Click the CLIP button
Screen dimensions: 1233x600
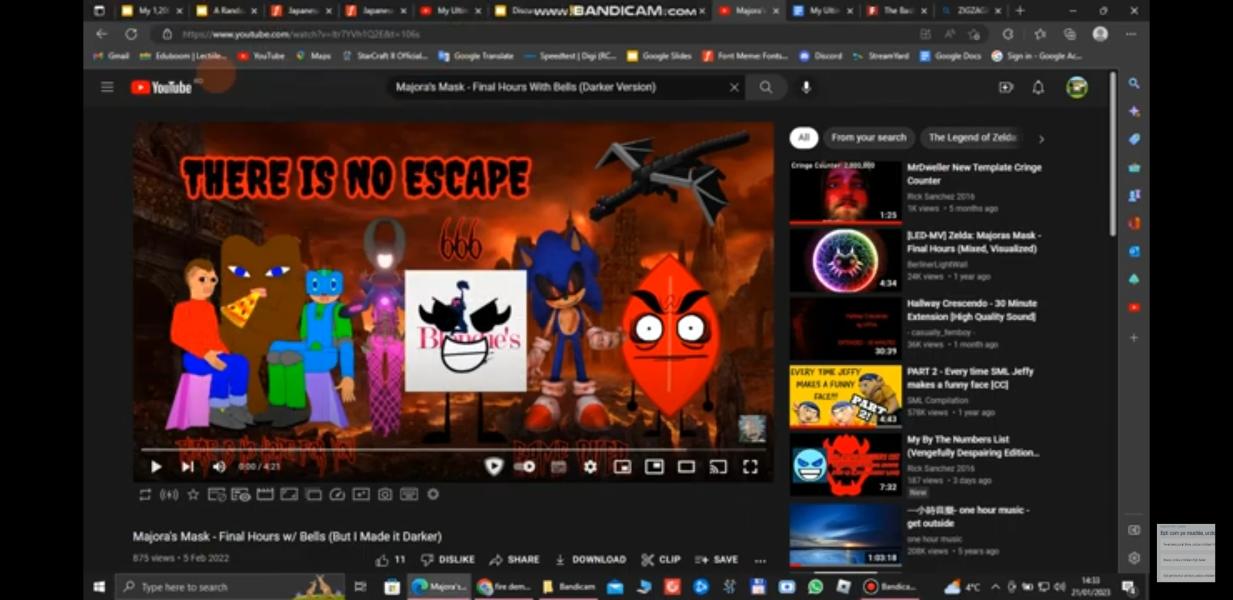click(661, 560)
